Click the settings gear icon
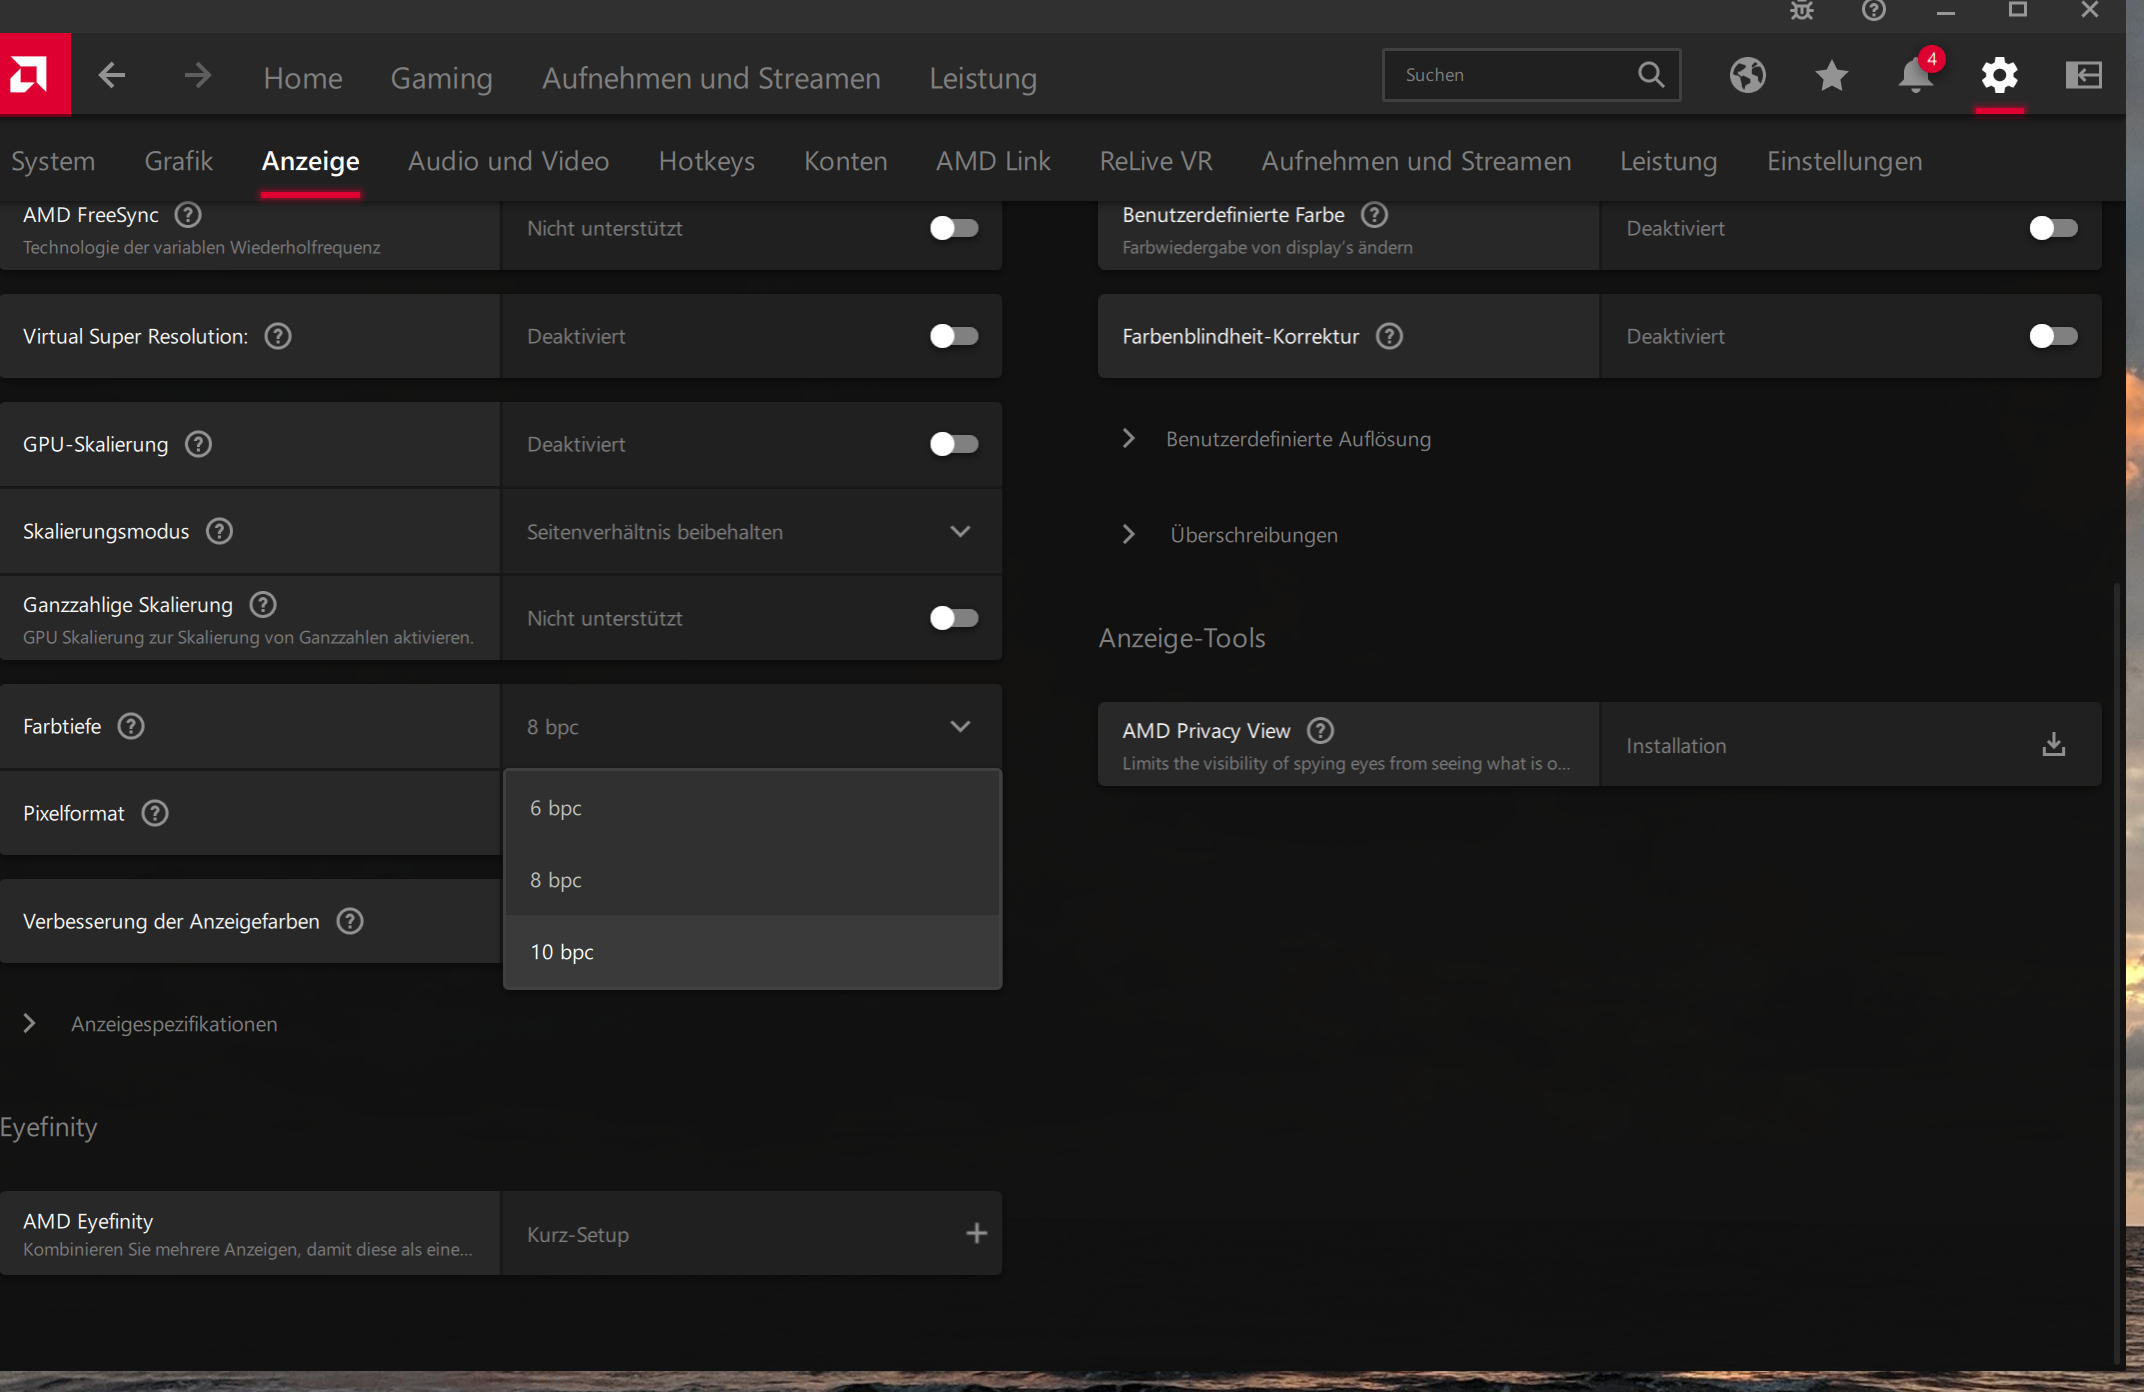Screen dimensions: 2144x1392 (1999, 75)
